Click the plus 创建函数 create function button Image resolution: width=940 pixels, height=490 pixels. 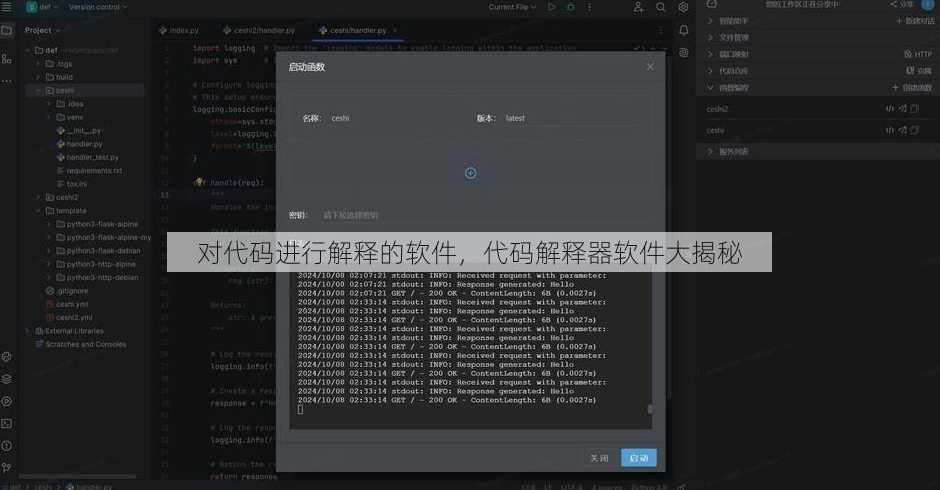[912, 88]
